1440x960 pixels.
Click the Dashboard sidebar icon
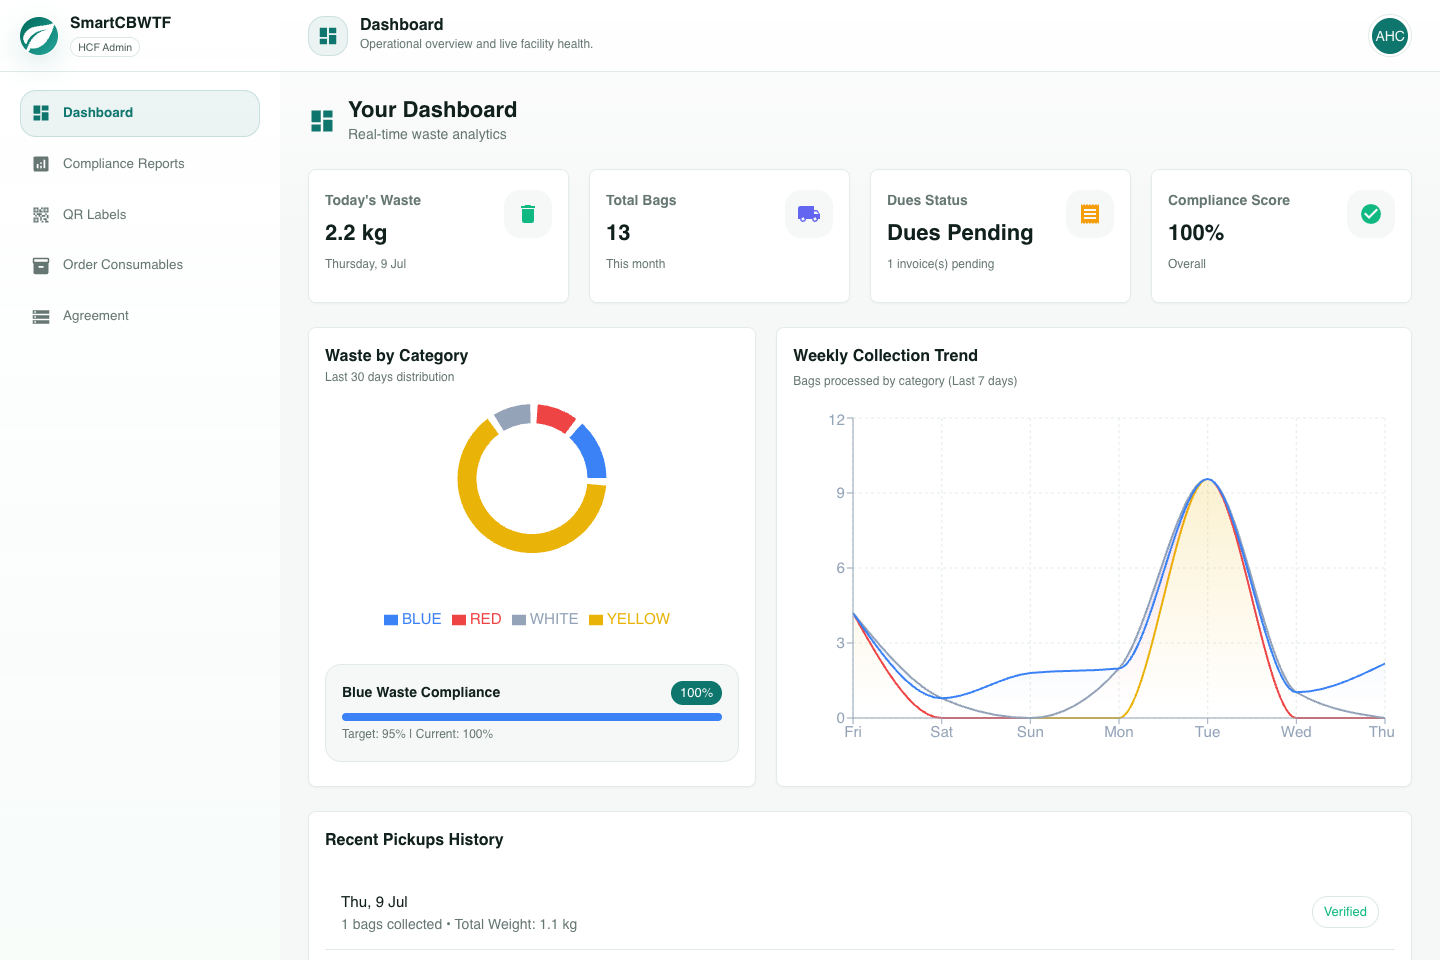click(x=41, y=113)
